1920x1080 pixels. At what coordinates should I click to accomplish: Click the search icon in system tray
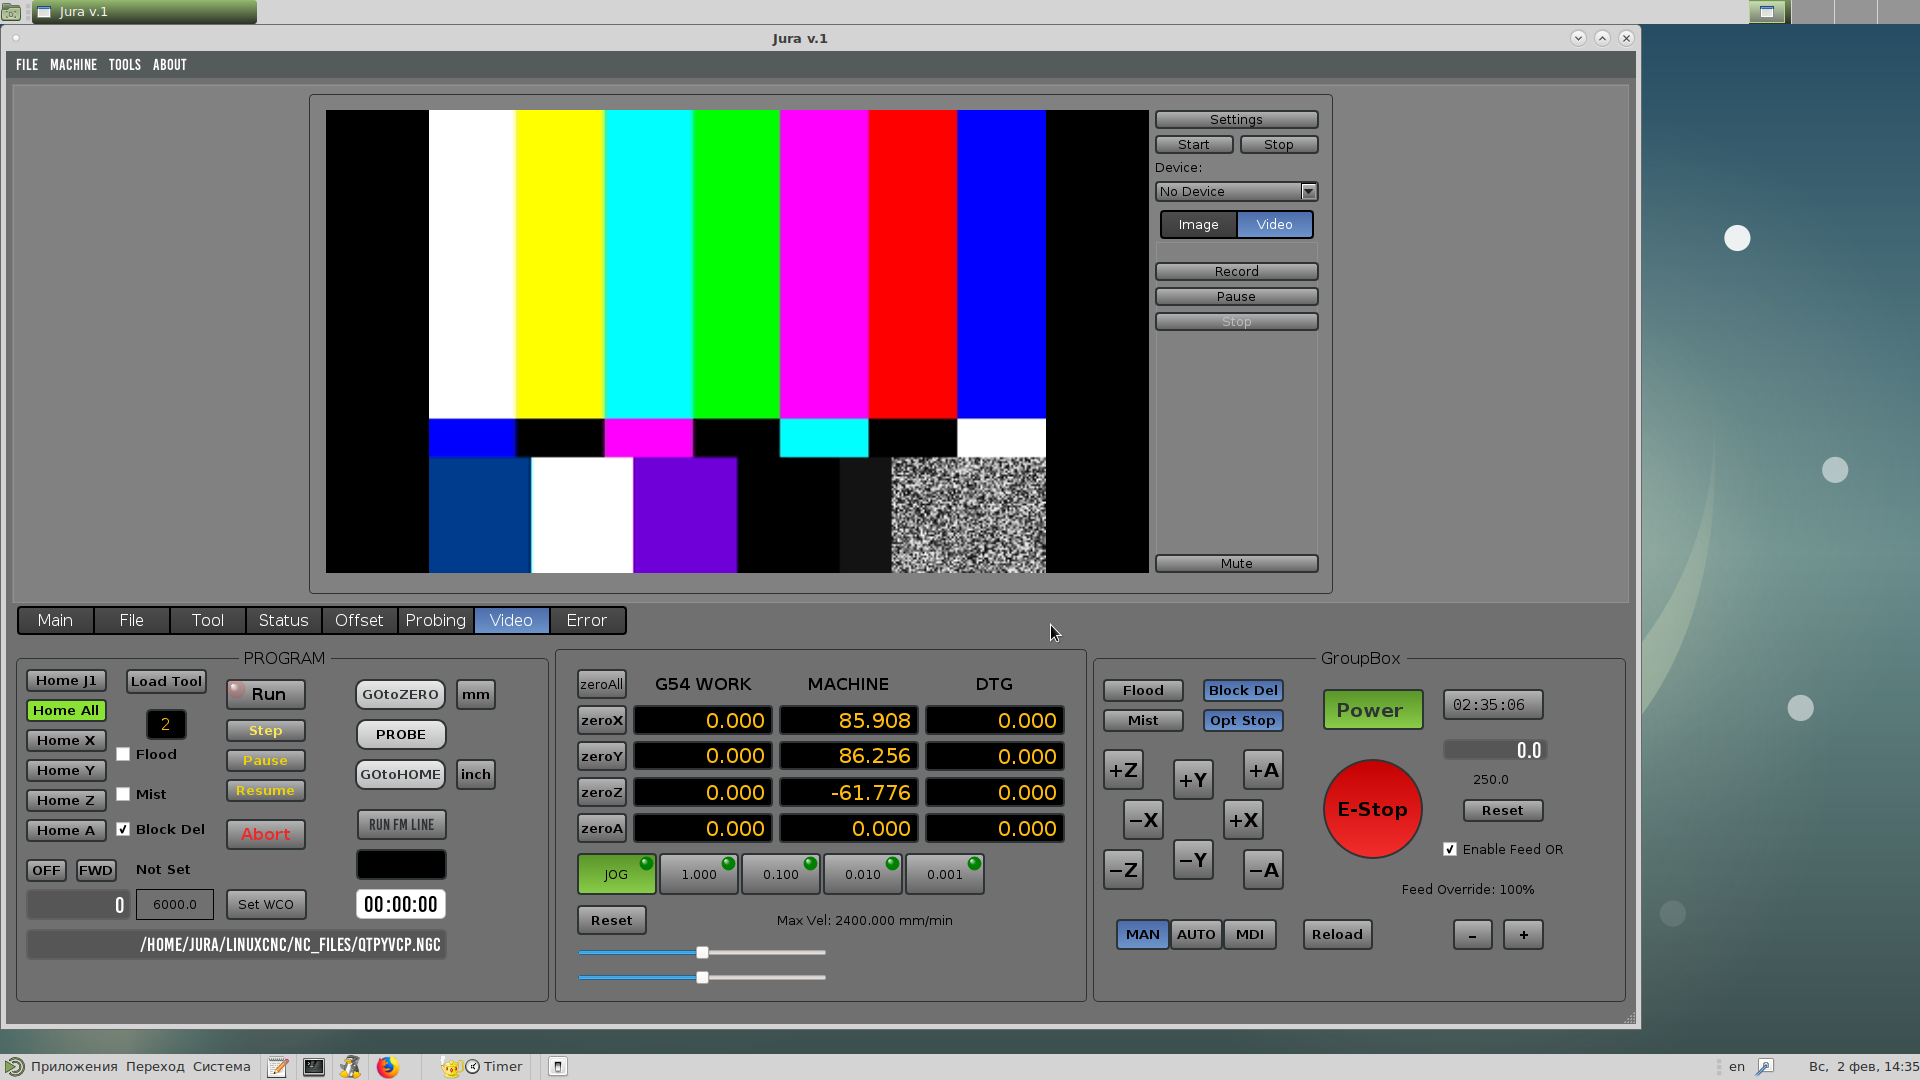pos(1764,1067)
